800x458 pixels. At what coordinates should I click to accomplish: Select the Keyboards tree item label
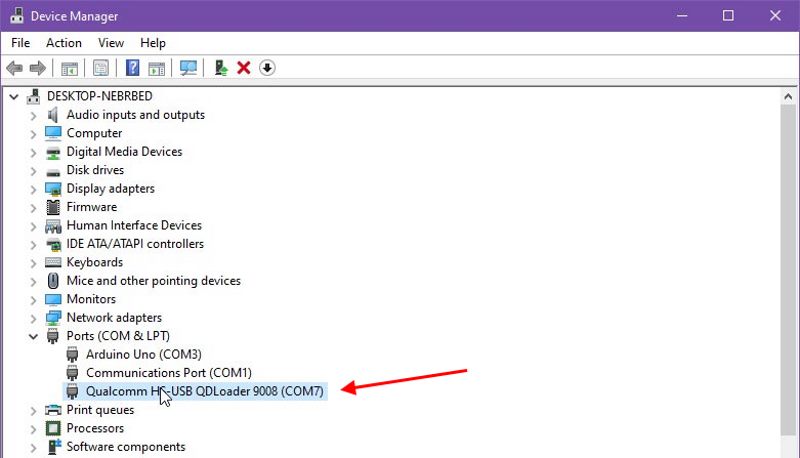[95, 262]
